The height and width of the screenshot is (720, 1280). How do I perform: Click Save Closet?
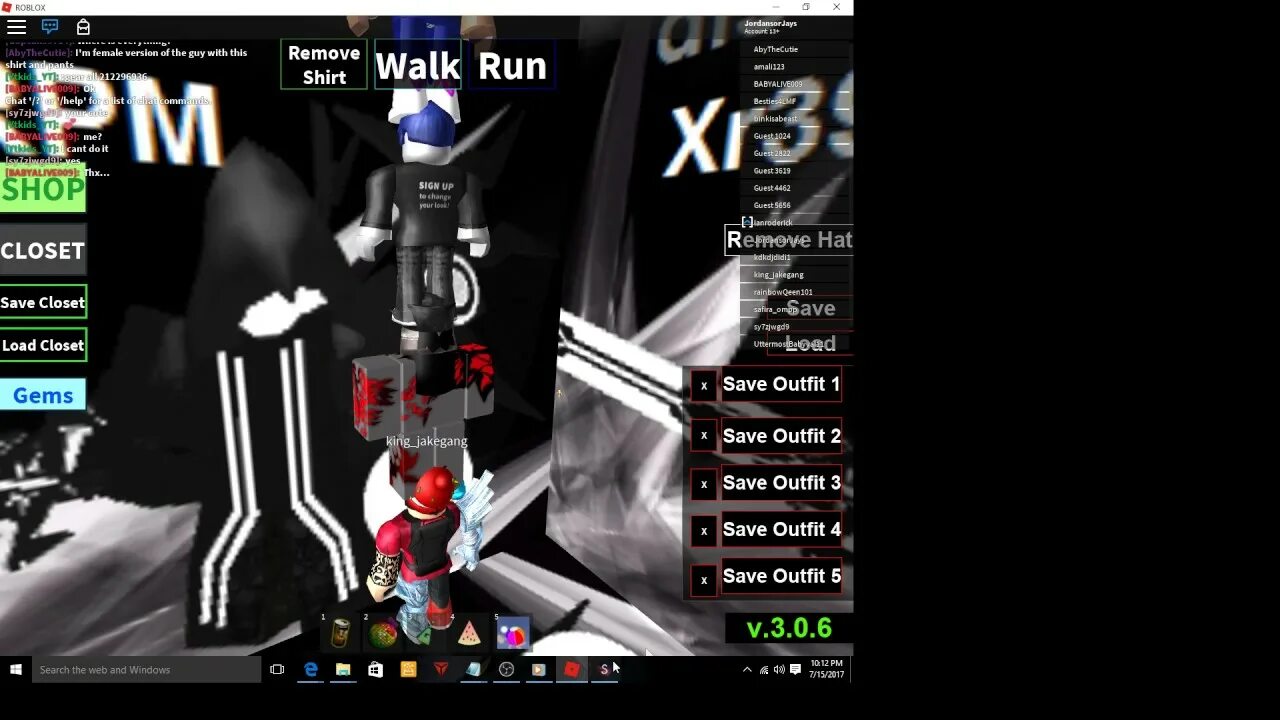(43, 302)
